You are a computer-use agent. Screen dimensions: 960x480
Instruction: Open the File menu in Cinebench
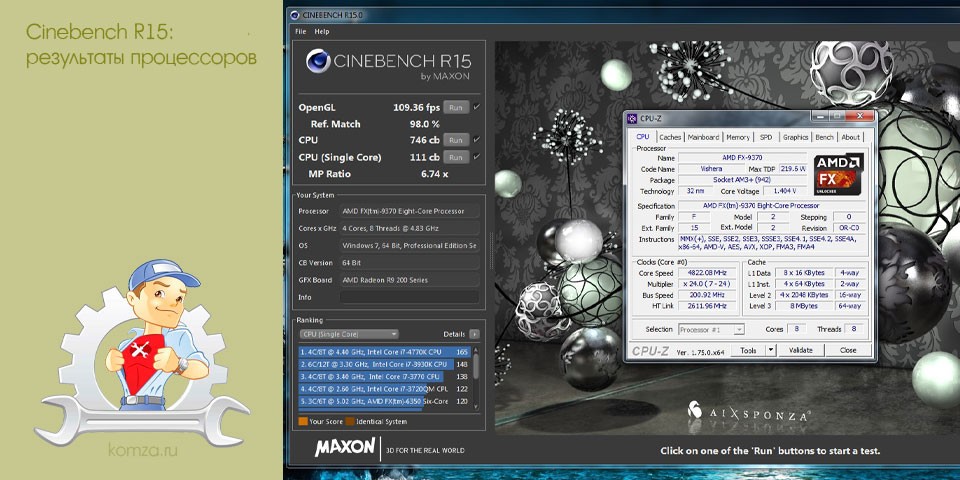[300, 31]
